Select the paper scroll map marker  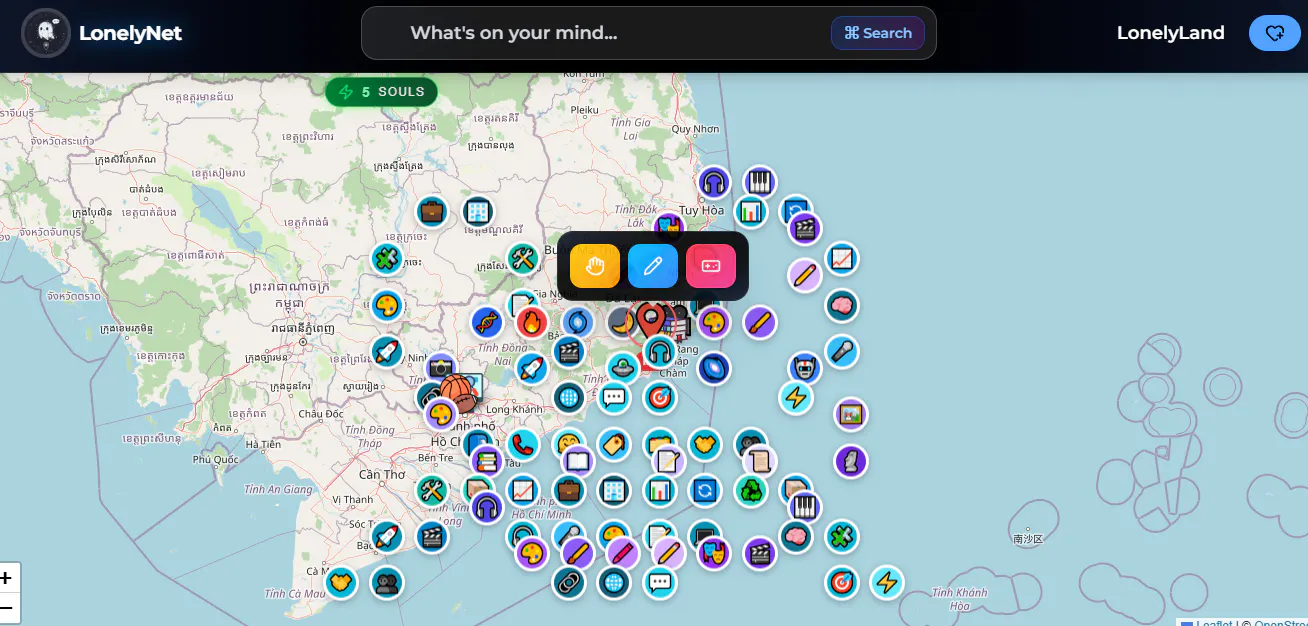click(760, 461)
